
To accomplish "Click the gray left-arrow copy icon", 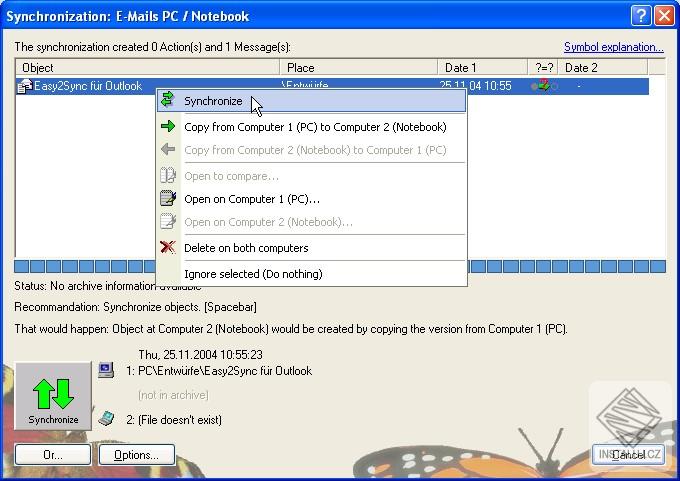I will point(167,150).
